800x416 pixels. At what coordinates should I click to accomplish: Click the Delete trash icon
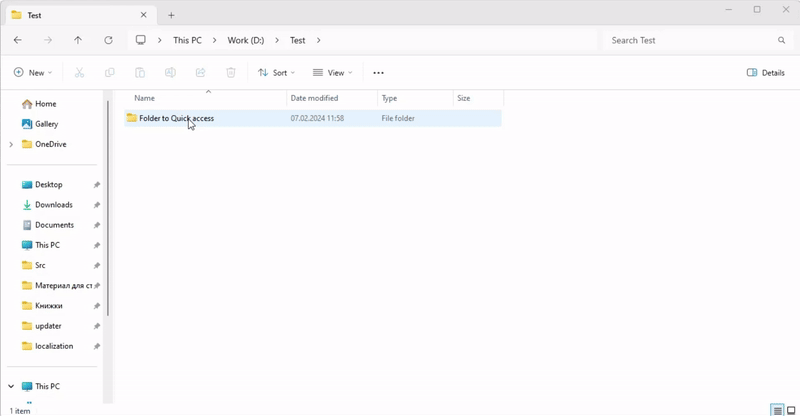click(x=231, y=73)
